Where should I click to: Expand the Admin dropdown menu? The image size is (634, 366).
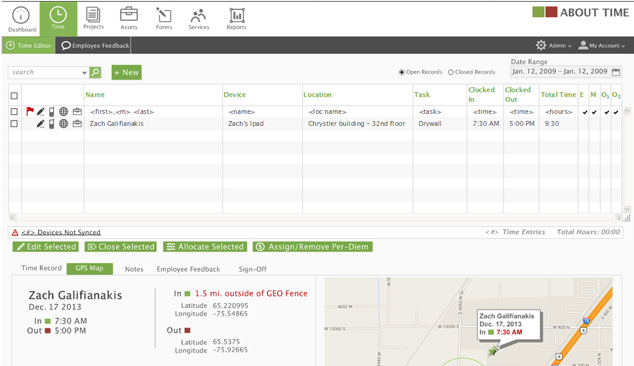(x=554, y=45)
